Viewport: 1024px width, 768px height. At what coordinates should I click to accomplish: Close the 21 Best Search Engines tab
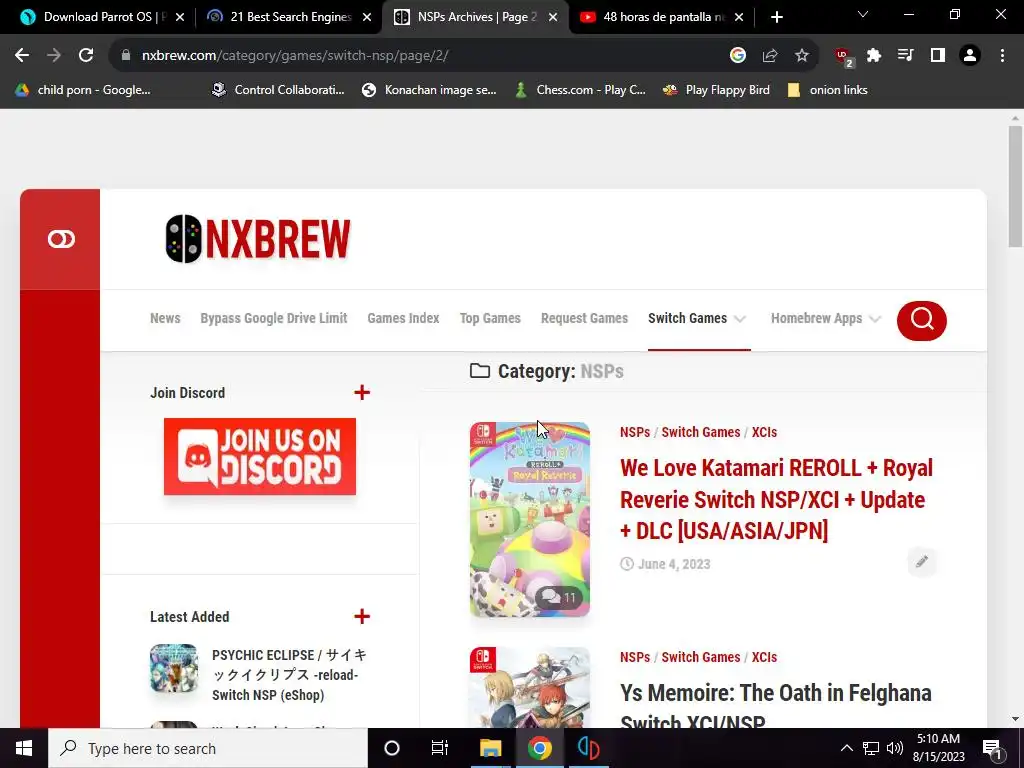(367, 17)
